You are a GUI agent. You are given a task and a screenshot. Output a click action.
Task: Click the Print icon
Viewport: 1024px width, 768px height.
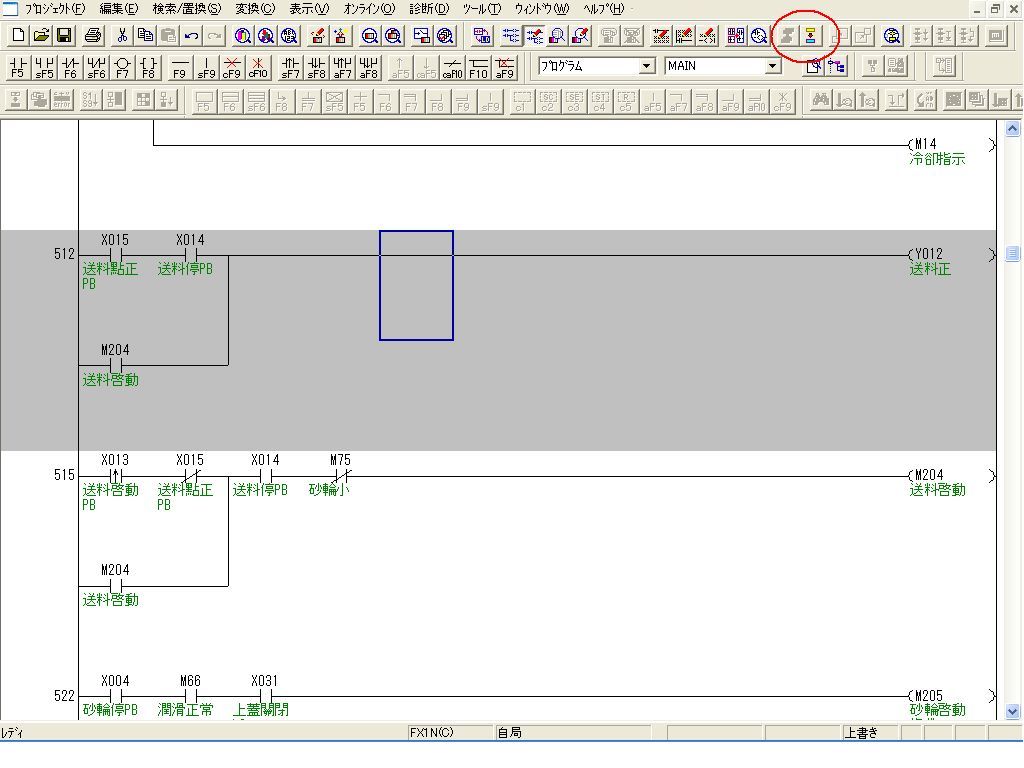[x=93, y=36]
